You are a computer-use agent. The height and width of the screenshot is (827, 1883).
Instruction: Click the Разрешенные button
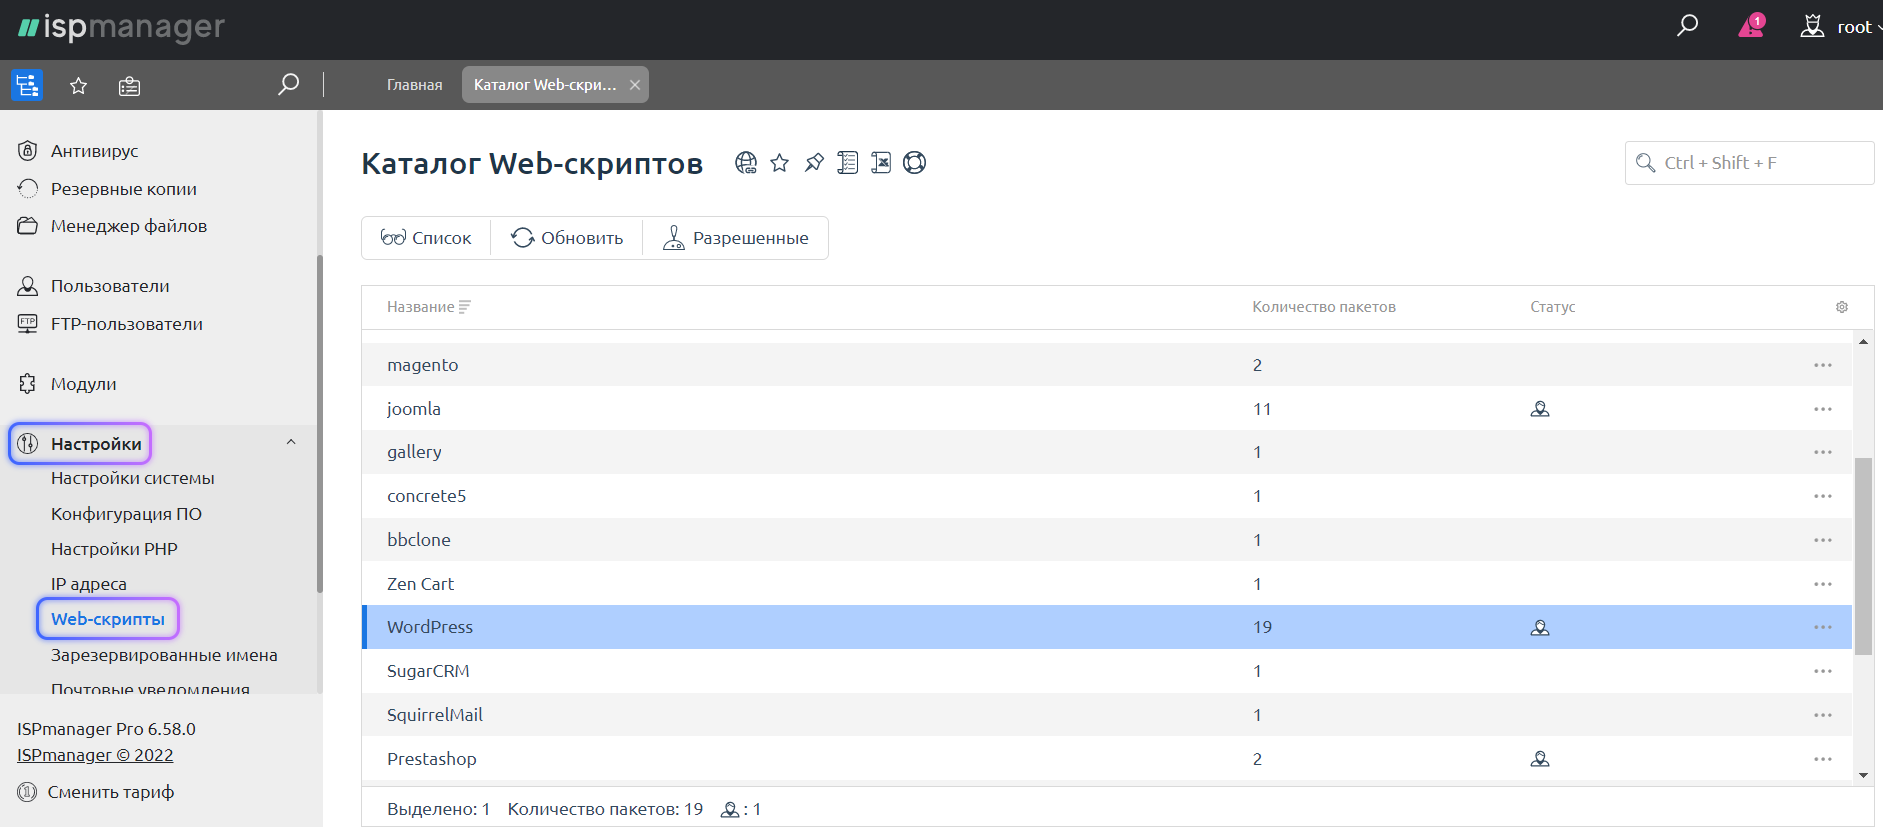coord(735,238)
